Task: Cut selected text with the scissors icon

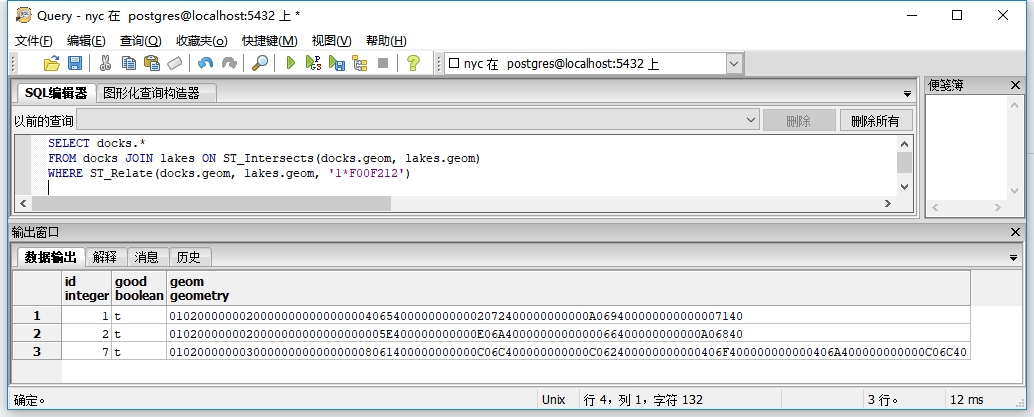Action: point(105,63)
